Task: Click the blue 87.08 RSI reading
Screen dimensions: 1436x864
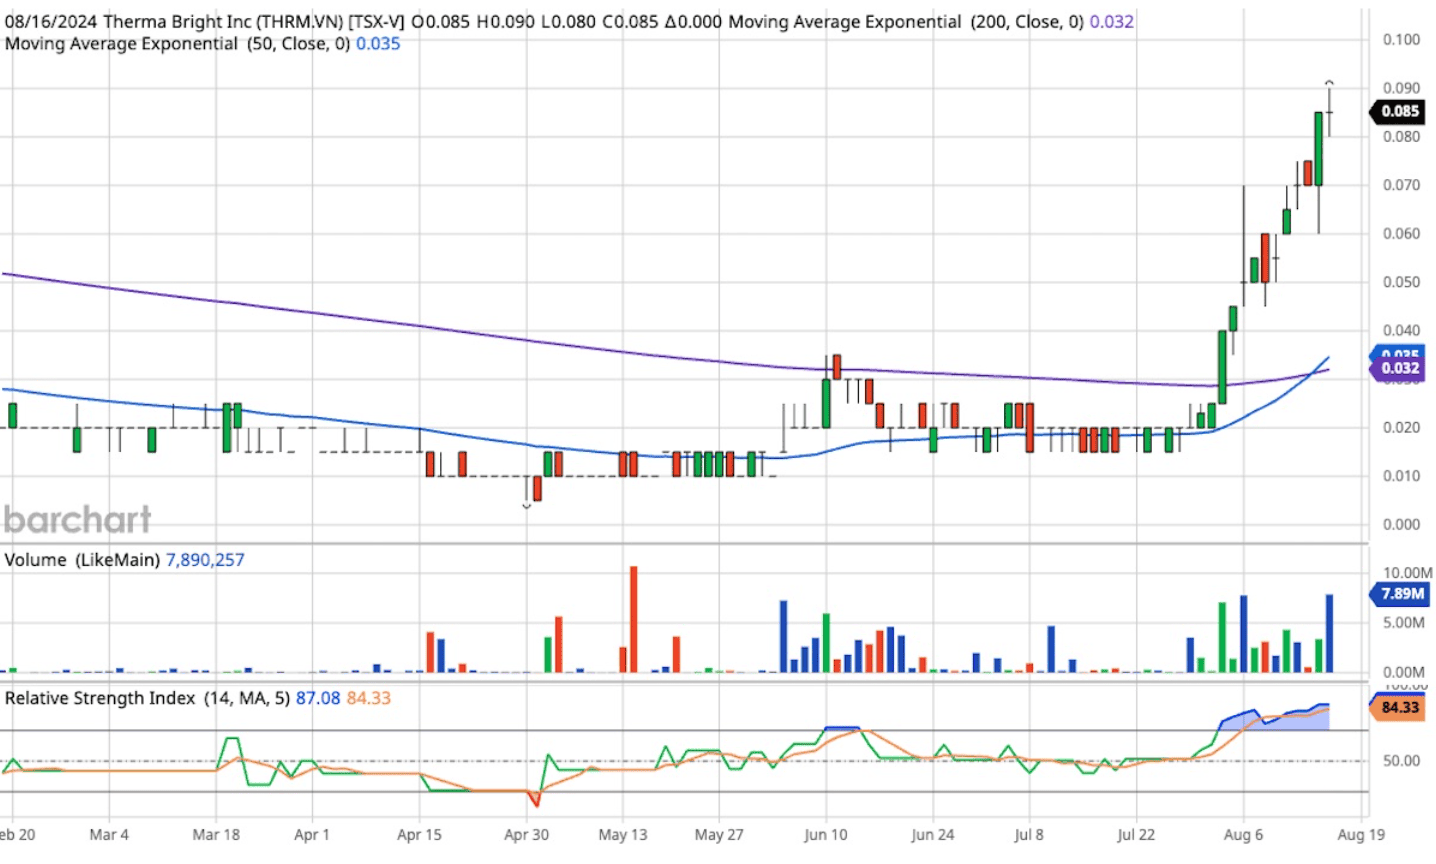Action: pos(318,698)
